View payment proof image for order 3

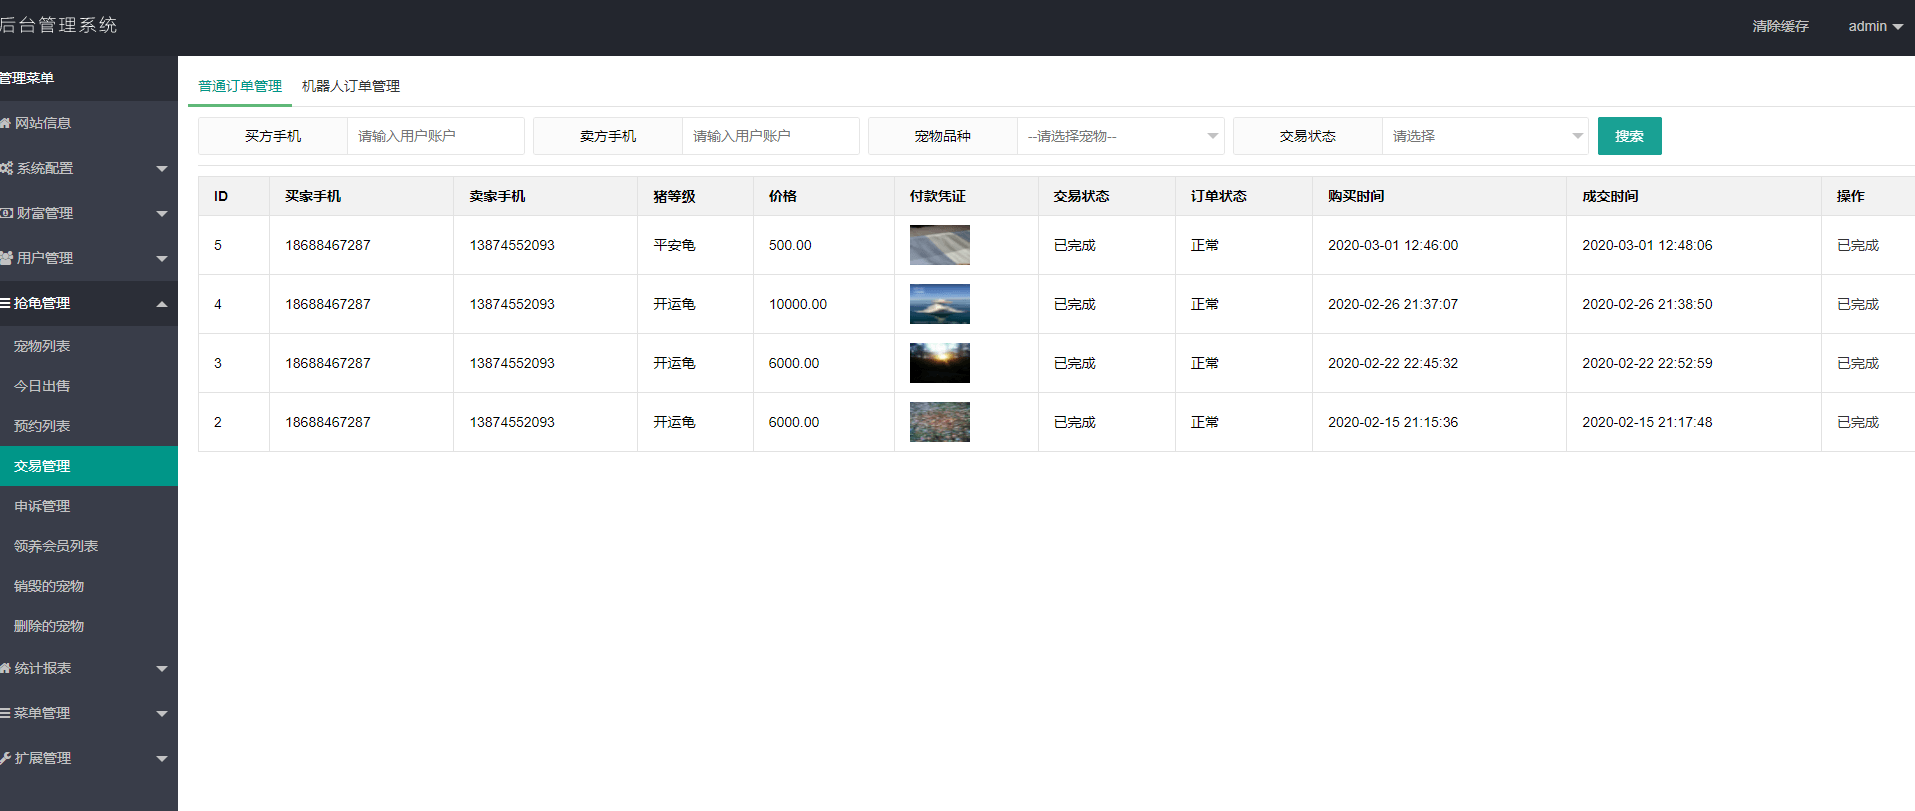coord(939,363)
